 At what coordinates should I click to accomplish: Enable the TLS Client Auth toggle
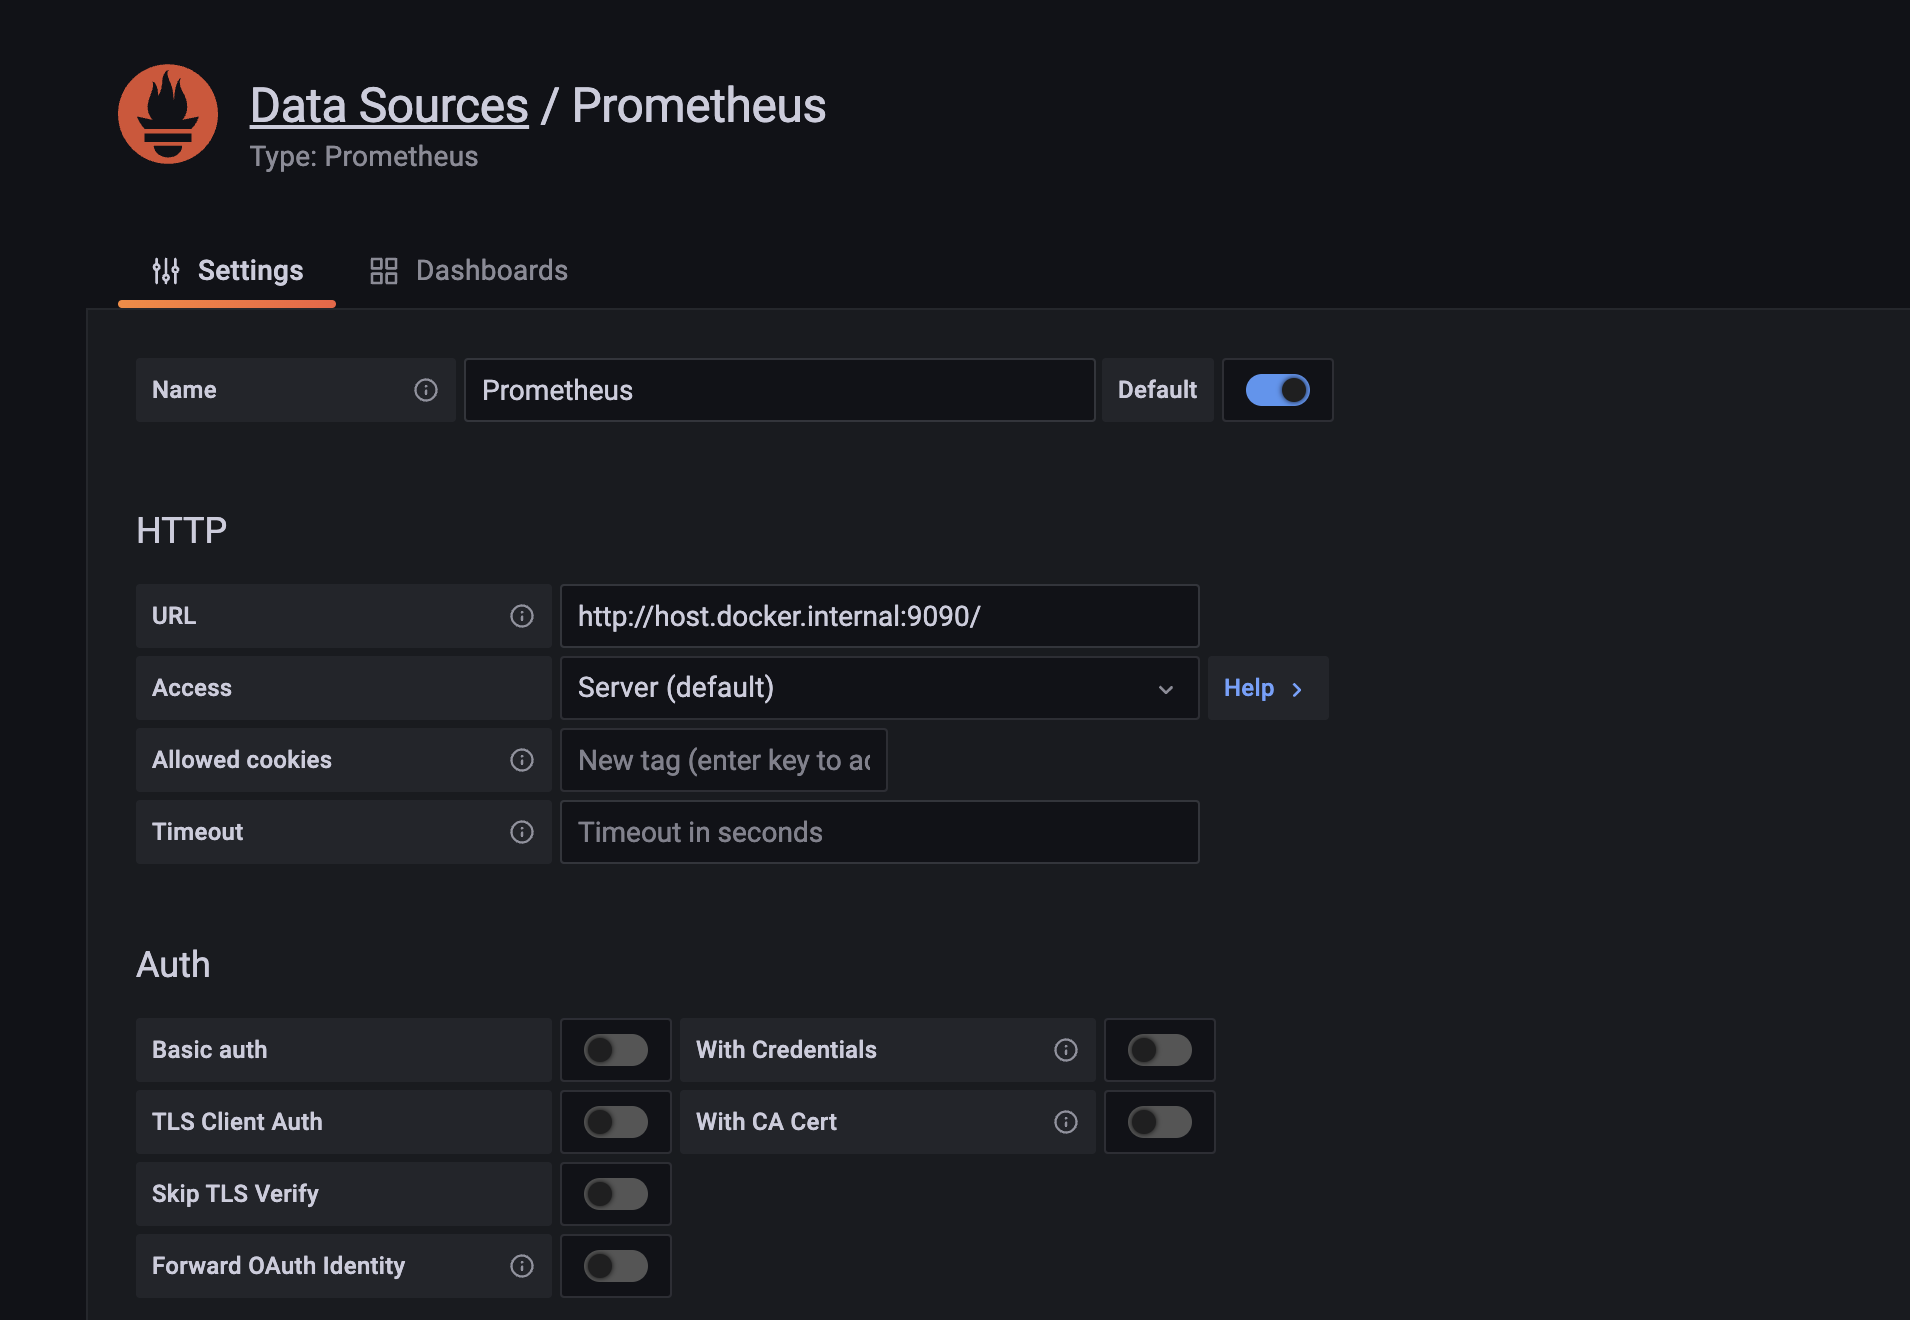click(616, 1122)
